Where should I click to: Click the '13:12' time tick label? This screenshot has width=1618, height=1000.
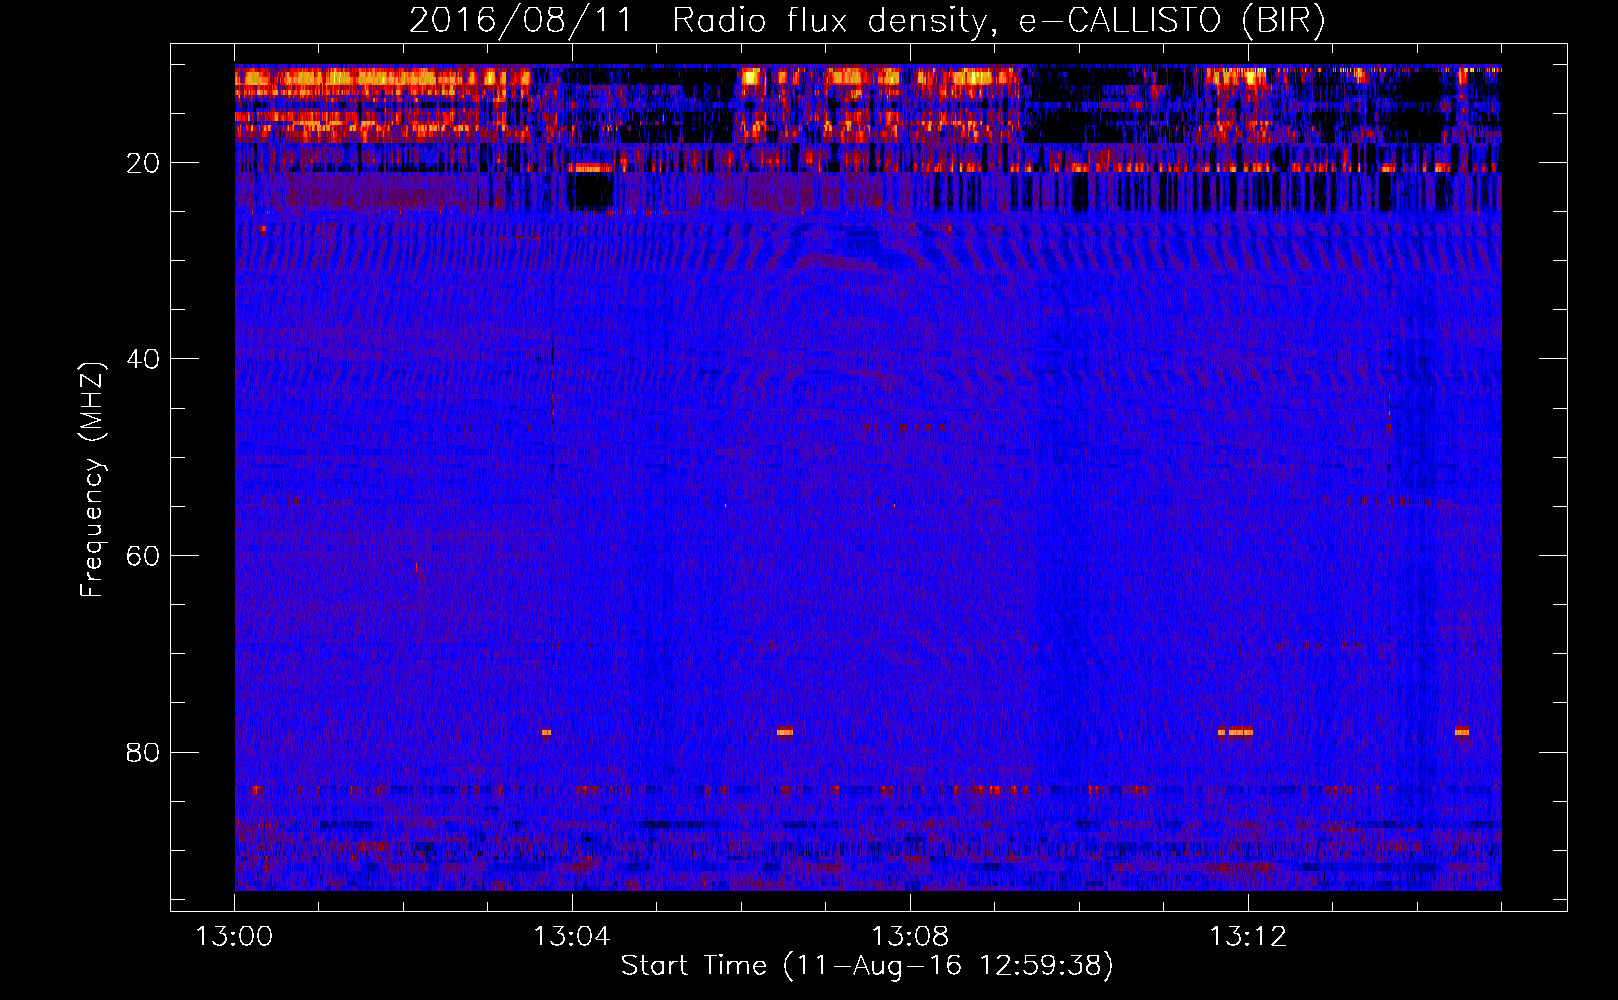1248,937
